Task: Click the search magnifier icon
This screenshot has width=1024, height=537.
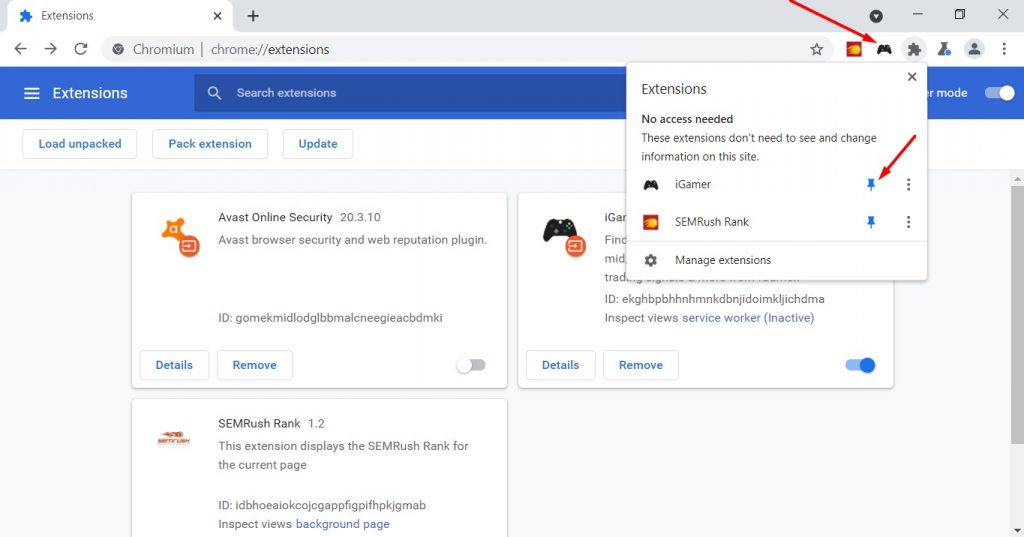Action: [214, 93]
